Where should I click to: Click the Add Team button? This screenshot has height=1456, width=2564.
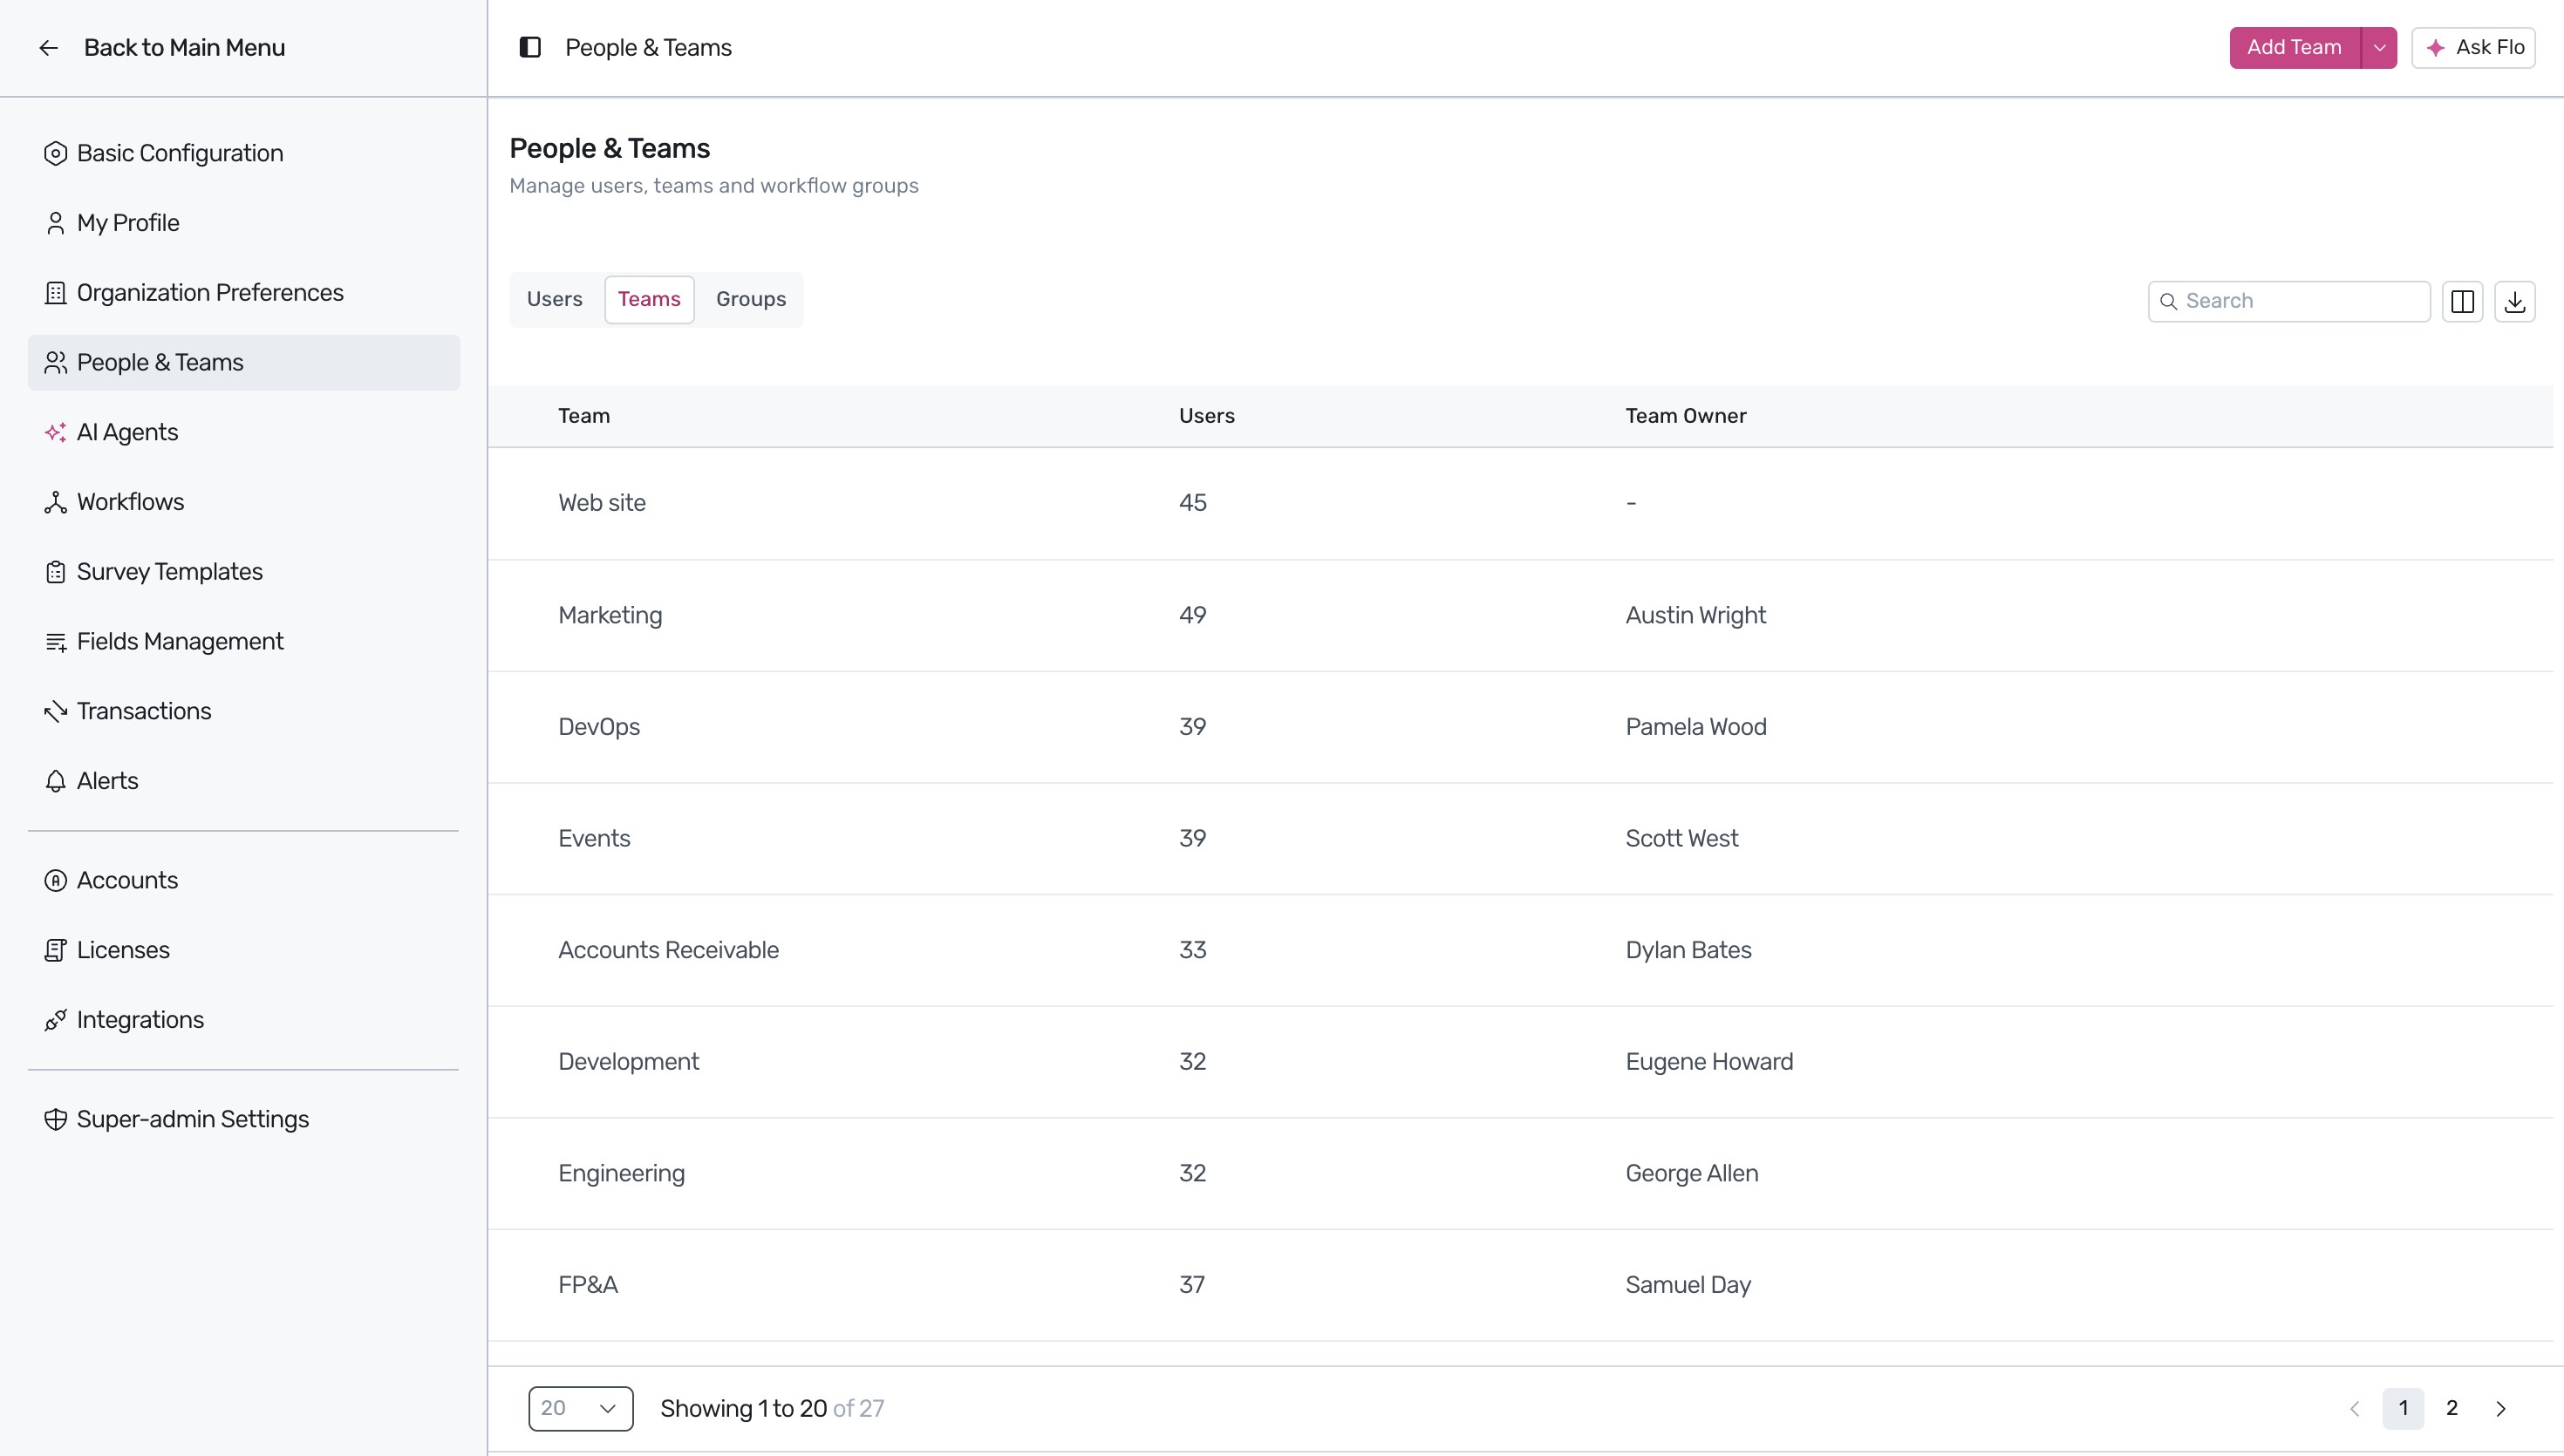point(2295,48)
